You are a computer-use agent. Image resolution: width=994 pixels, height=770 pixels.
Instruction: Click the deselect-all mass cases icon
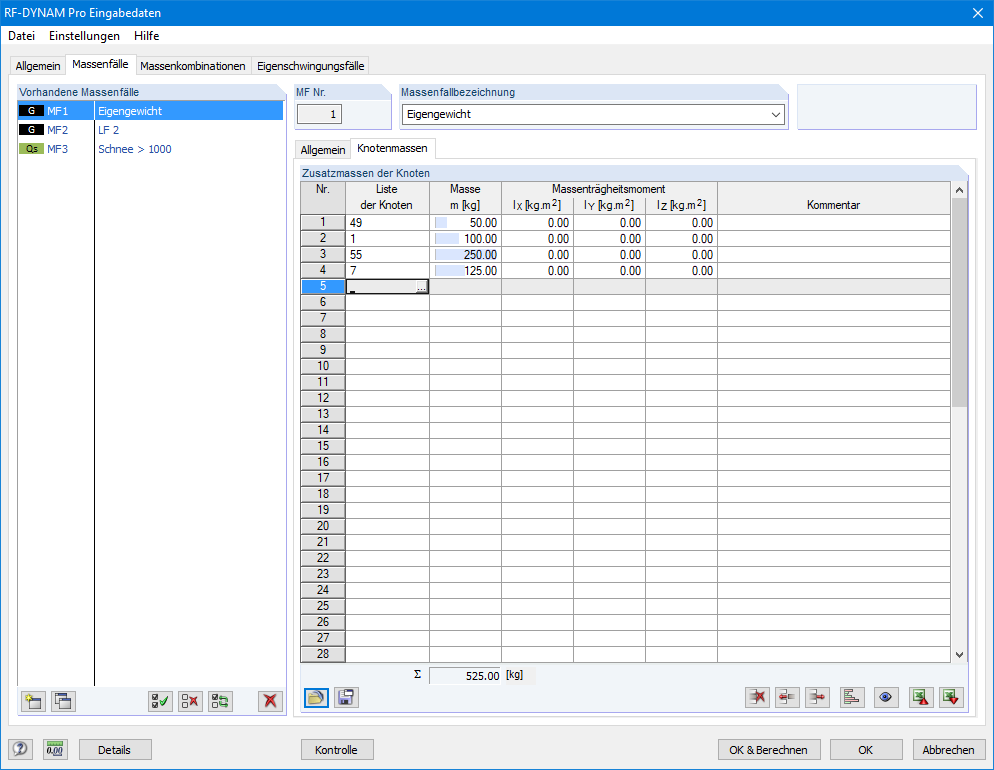[190, 701]
